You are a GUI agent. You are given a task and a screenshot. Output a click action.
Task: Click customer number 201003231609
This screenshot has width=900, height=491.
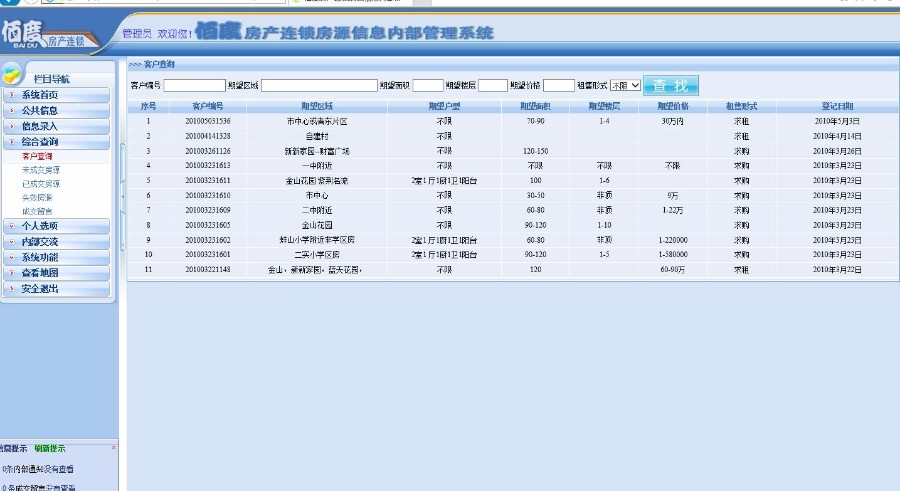coord(208,210)
